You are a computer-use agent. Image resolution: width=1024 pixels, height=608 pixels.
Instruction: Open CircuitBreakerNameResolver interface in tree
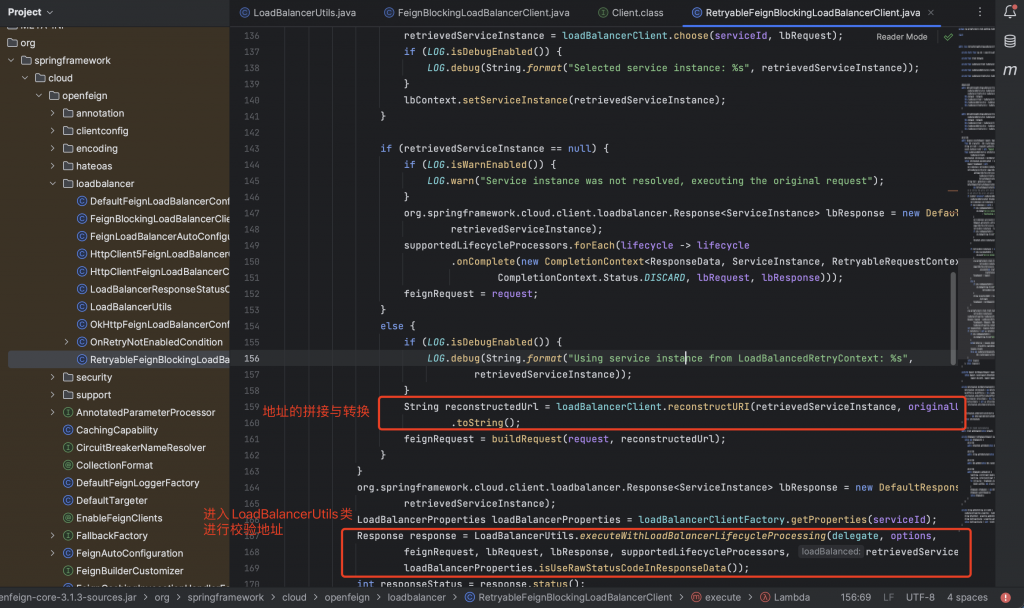coord(134,447)
